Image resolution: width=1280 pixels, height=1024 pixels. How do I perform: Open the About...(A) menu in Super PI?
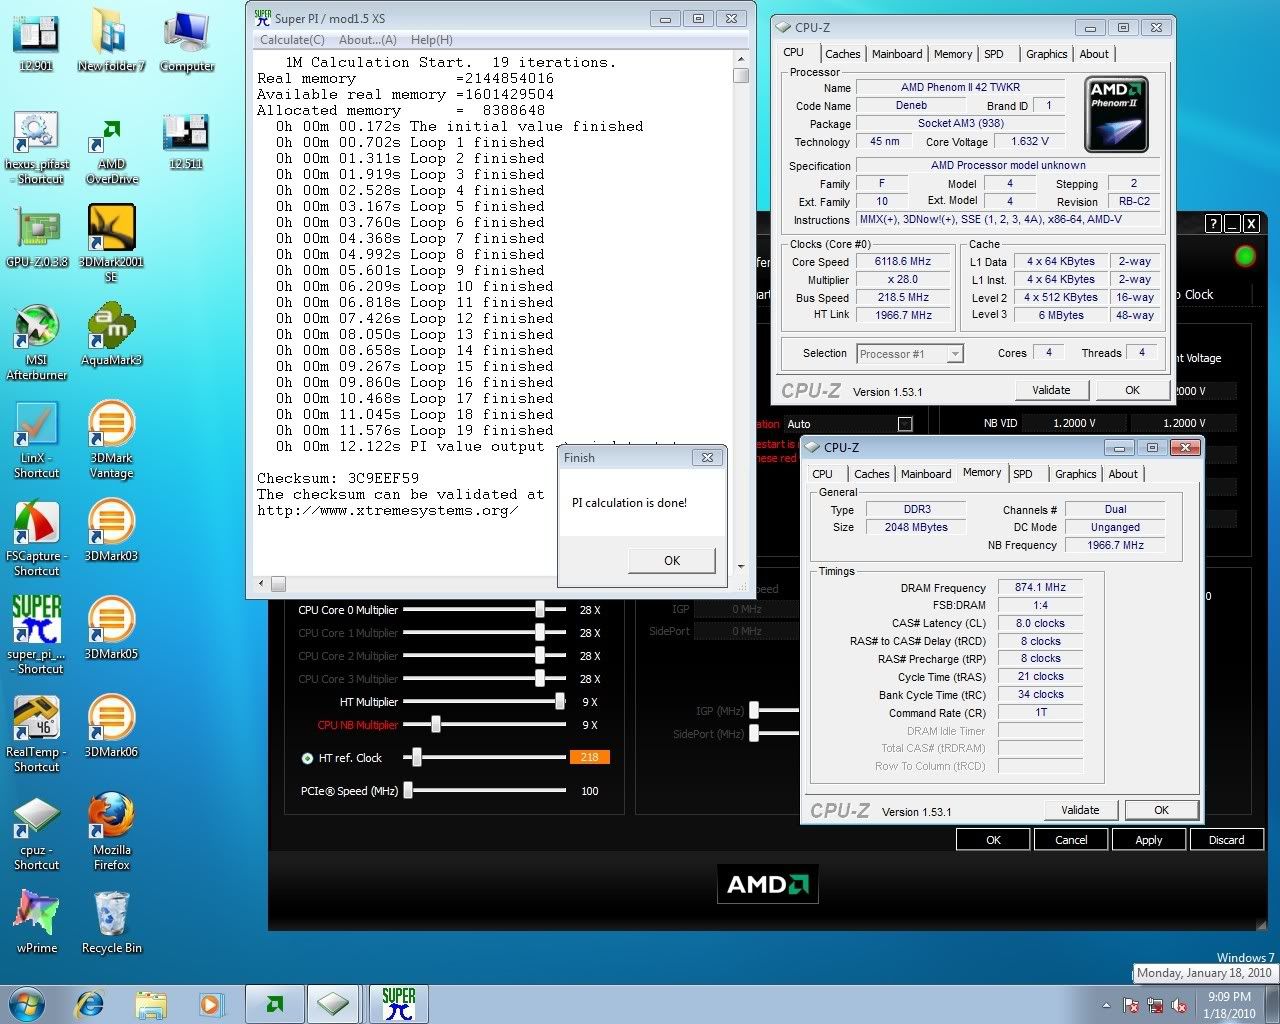(368, 40)
